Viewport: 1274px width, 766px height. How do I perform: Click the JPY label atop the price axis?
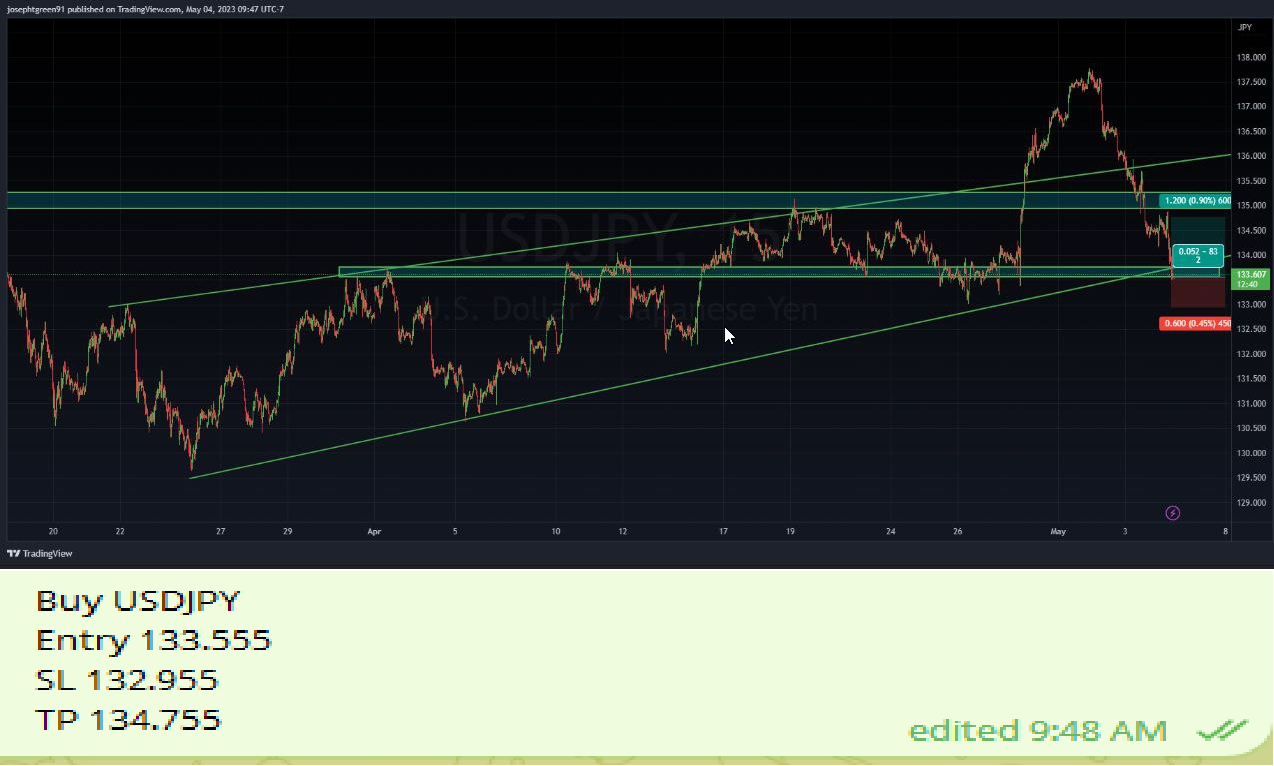[1244, 27]
